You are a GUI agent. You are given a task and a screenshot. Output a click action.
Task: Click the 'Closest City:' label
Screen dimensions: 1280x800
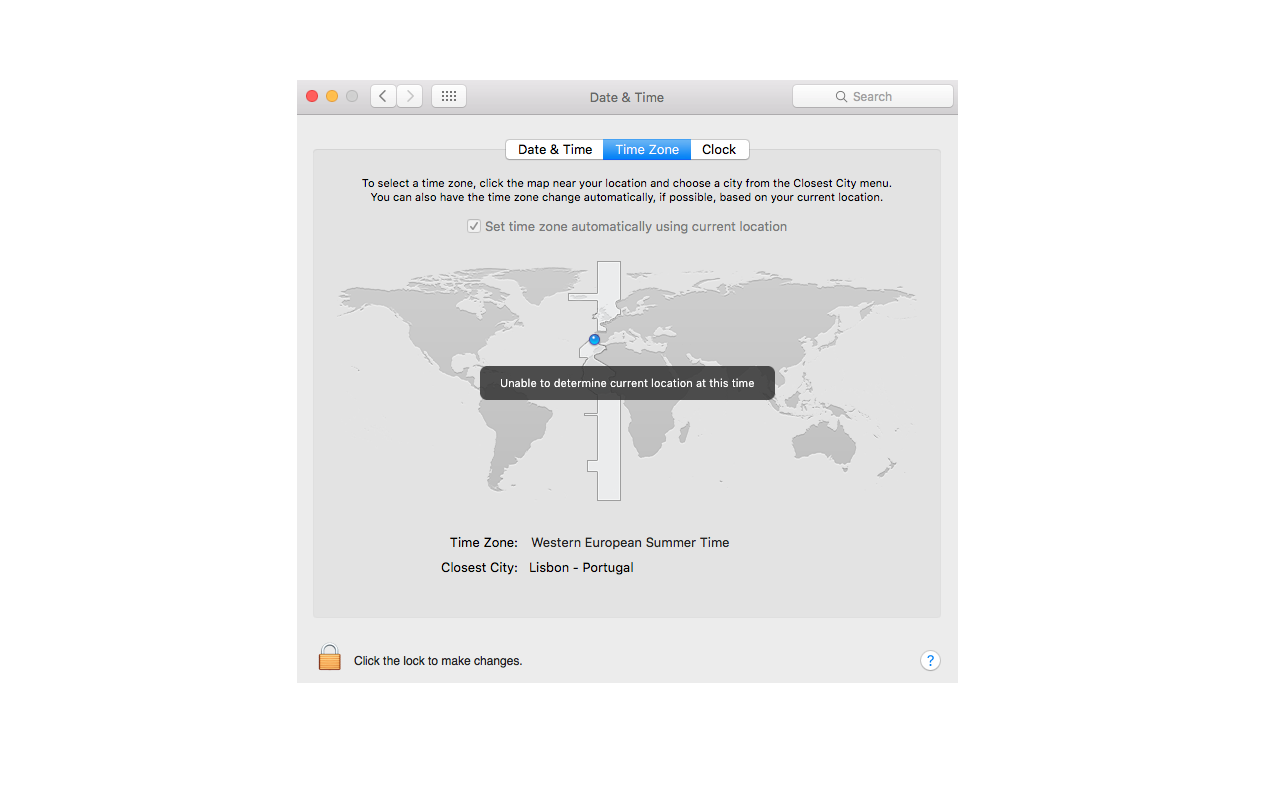pos(480,567)
